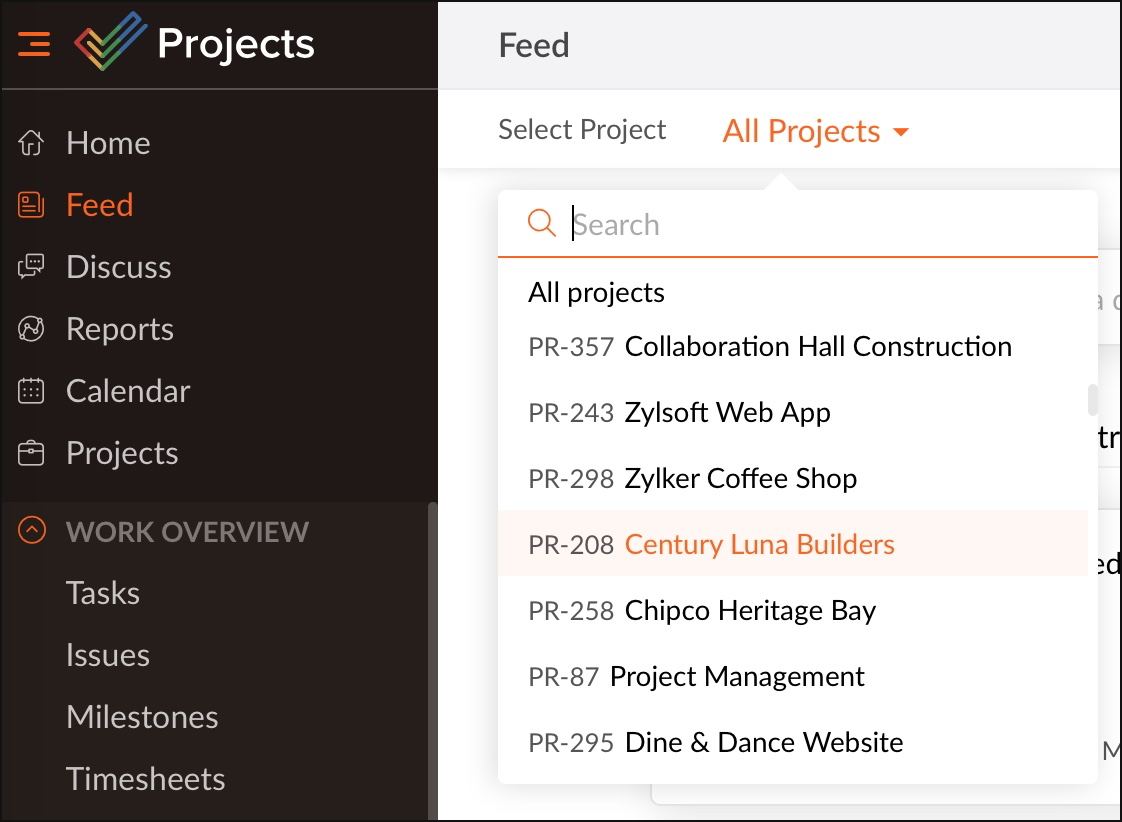Open Timesheets from the sidebar

click(146, 779)
